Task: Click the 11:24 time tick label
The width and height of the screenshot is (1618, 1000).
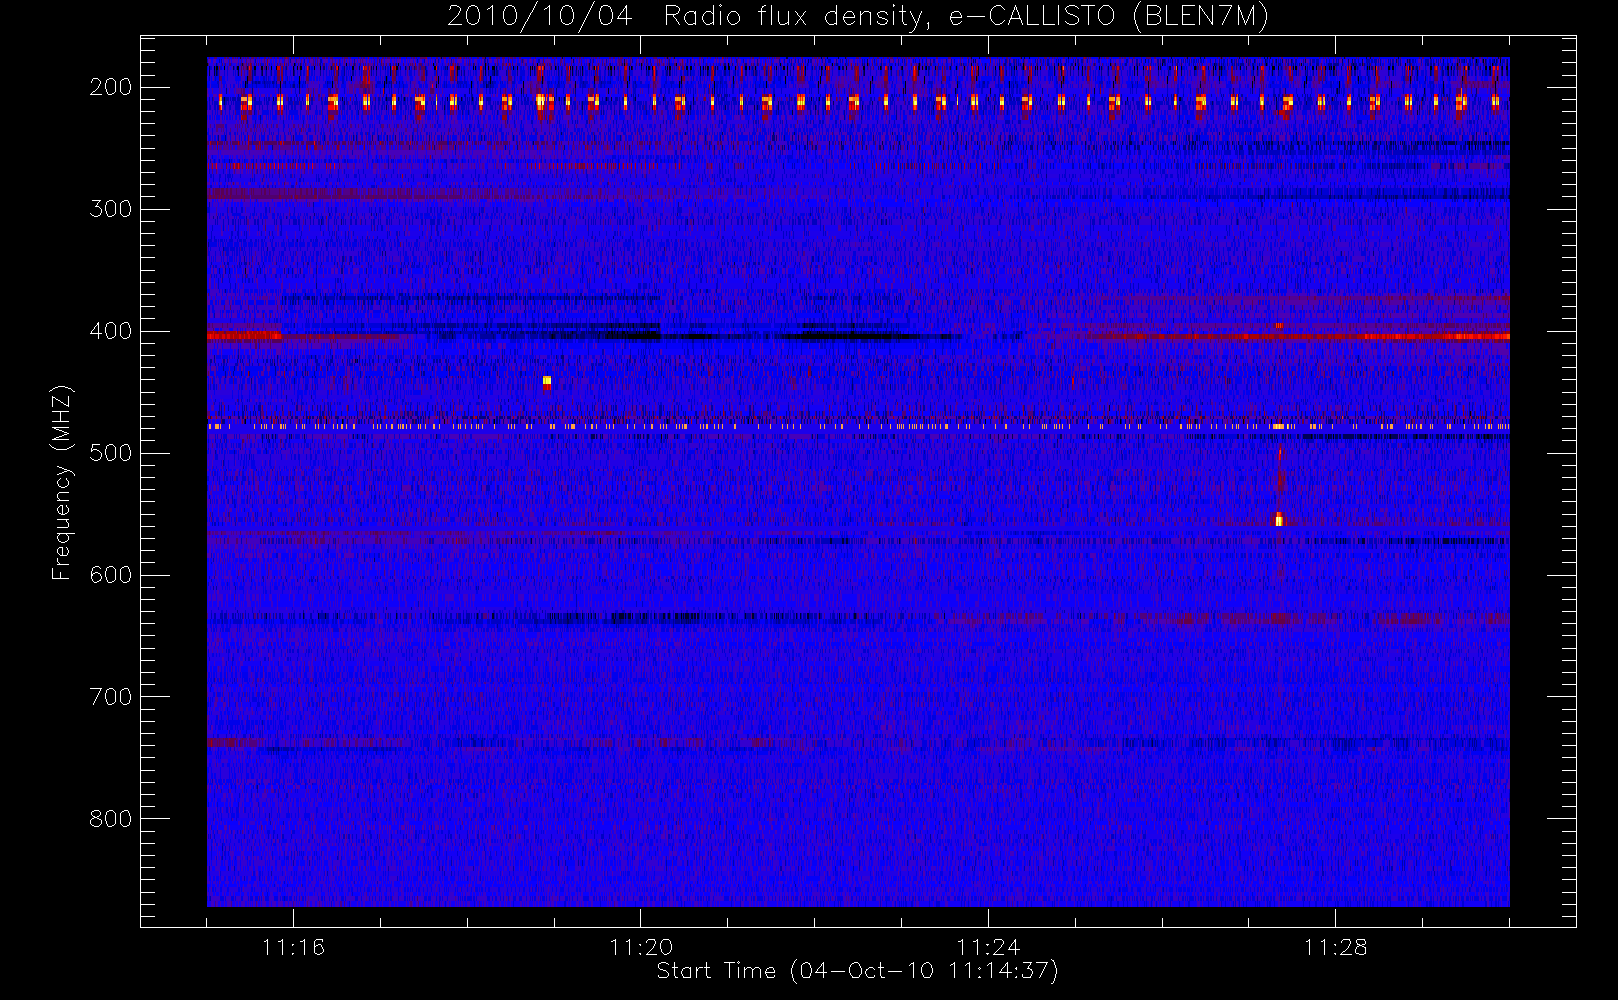Action: (x=988, y=947)
